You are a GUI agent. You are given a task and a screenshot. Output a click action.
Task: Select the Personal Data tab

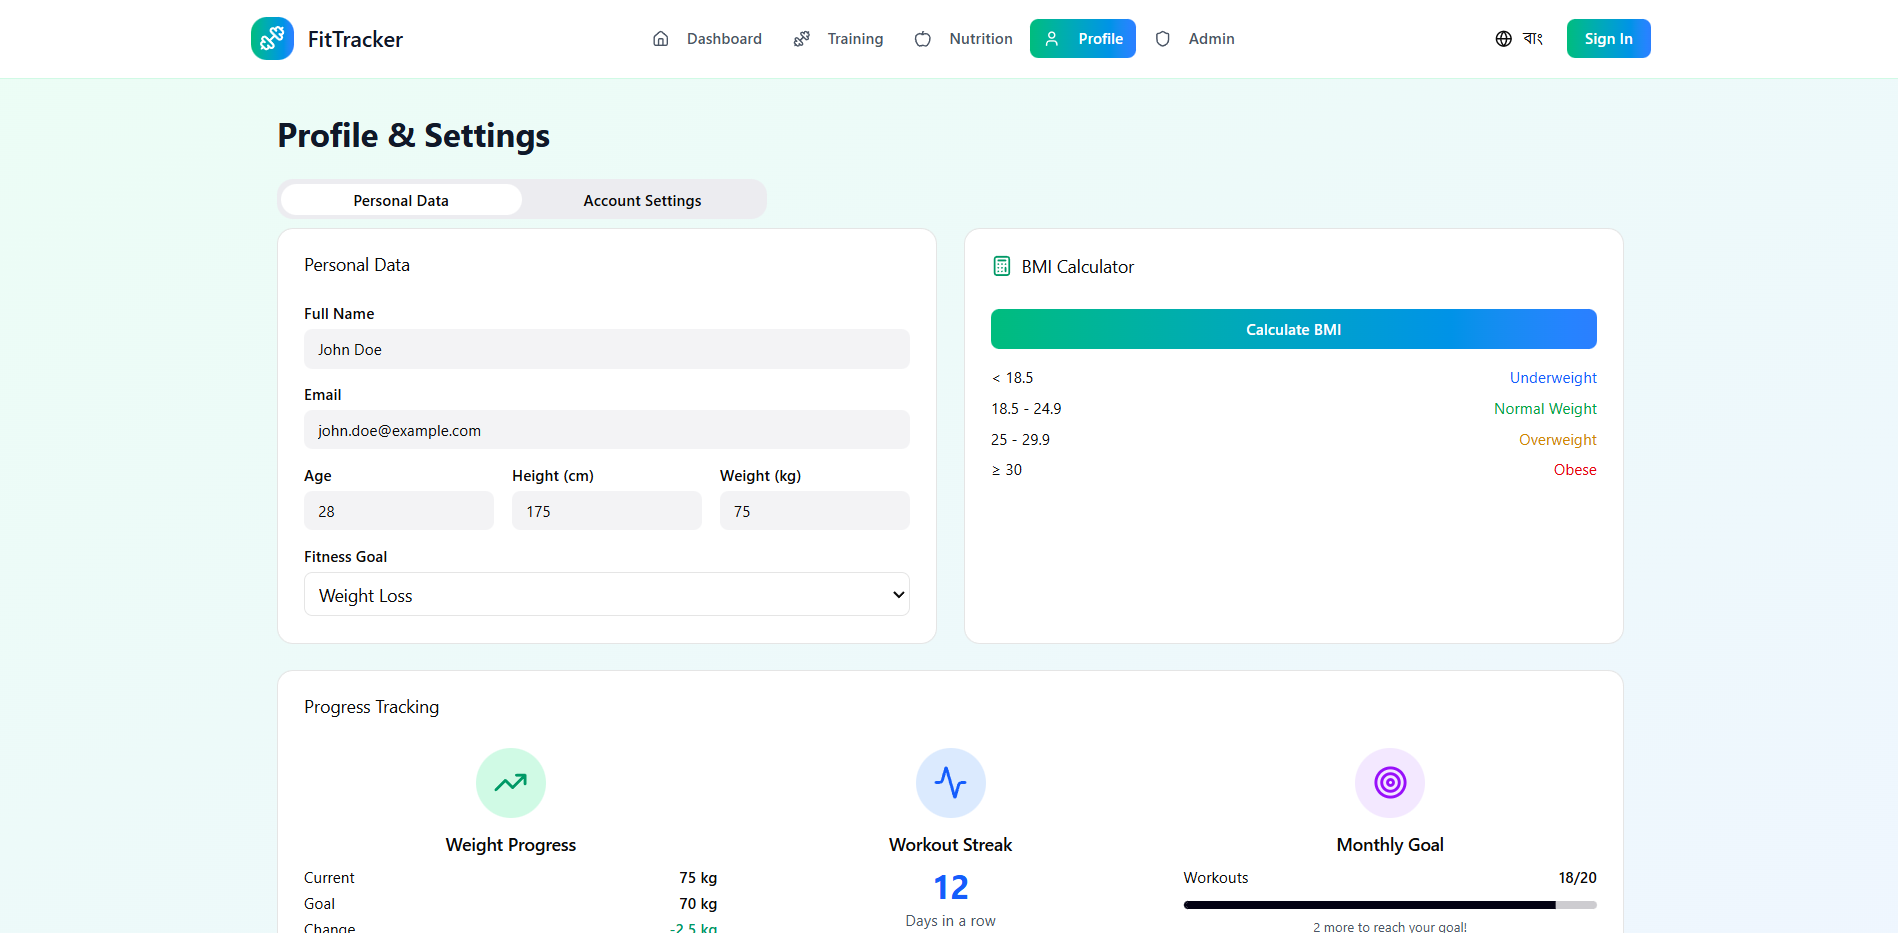pyautogui.click(x=400, y=200)
